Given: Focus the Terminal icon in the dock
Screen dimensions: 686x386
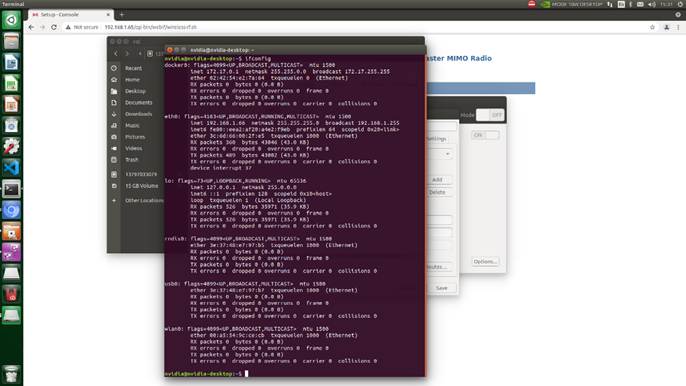Looking at the screenshot, I should tap(11, 189).
